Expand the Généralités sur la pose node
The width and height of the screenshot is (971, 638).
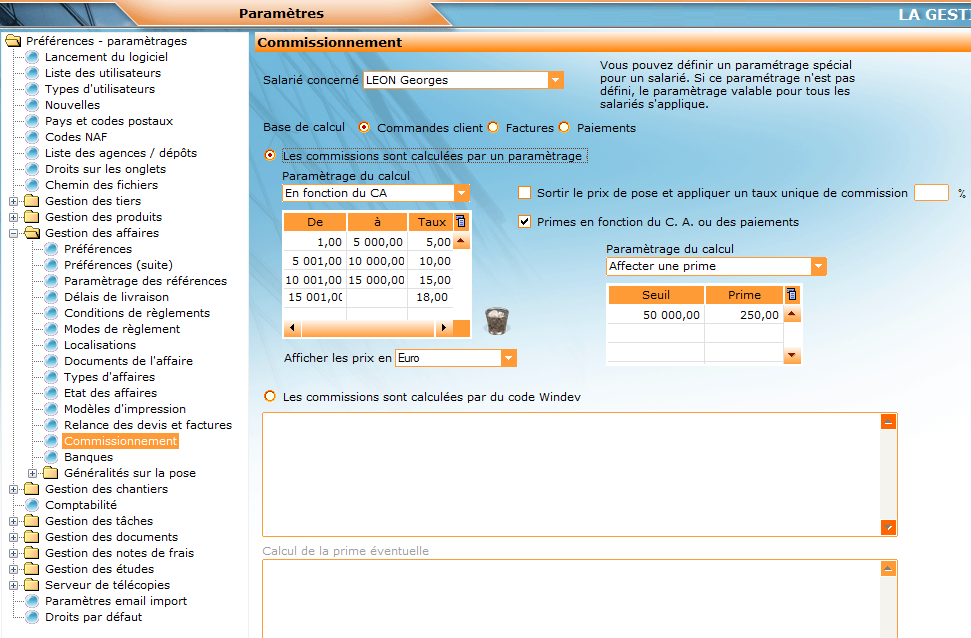click(x=32, y=473)
